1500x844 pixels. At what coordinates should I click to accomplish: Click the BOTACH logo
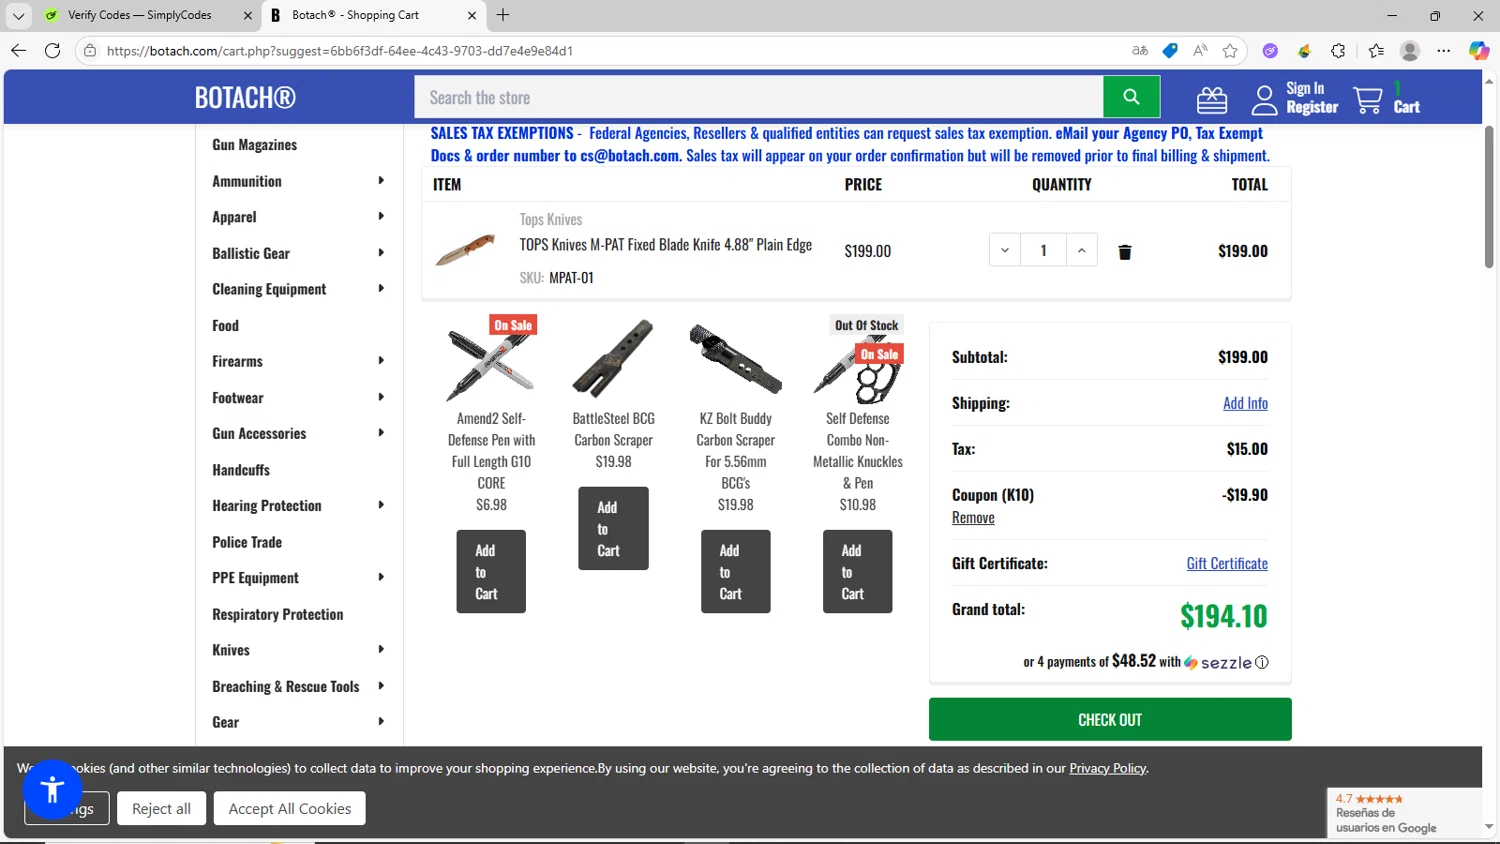(245, 98)
